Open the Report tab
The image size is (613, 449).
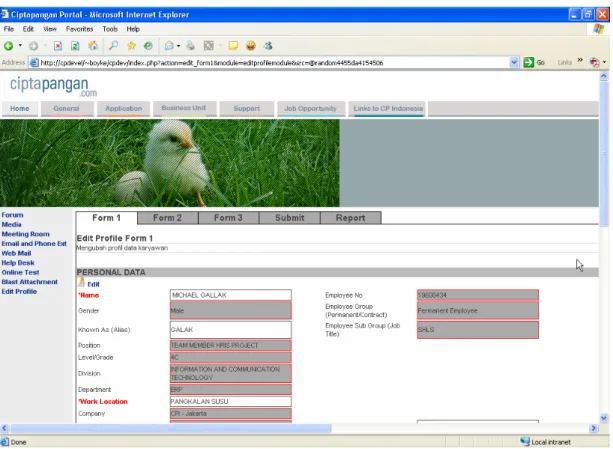(351, 218)
